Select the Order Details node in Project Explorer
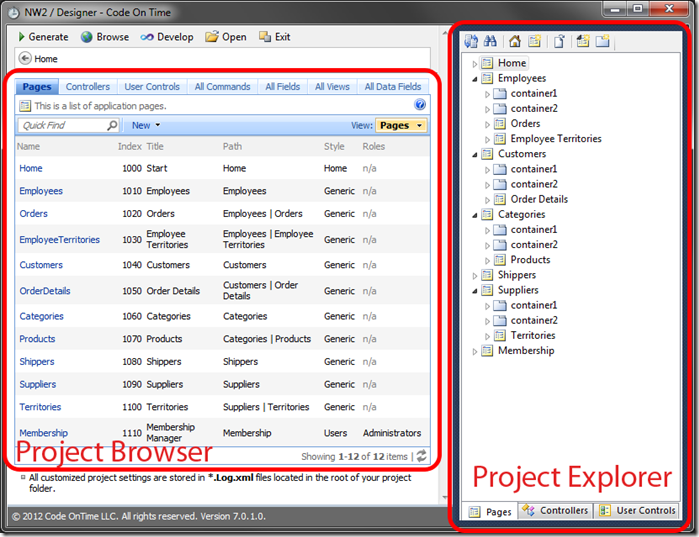Image resolution: width=699 pixels, height=537 pixels. click(539, 199)
